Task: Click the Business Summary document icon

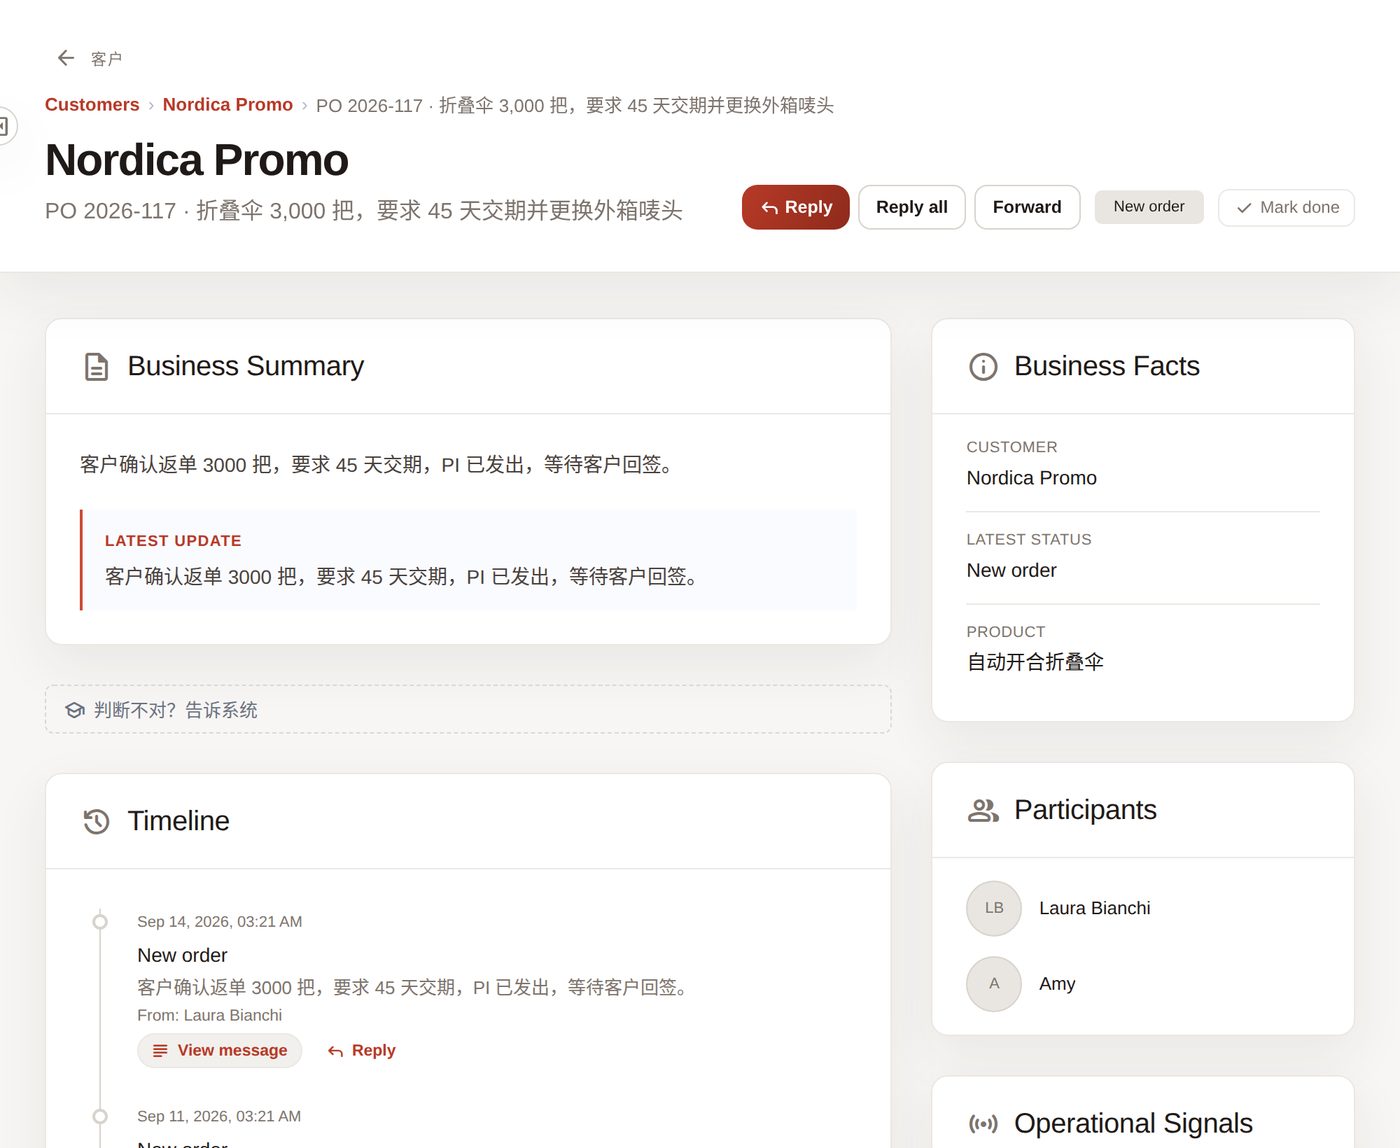Action: [x=96, y=367]
